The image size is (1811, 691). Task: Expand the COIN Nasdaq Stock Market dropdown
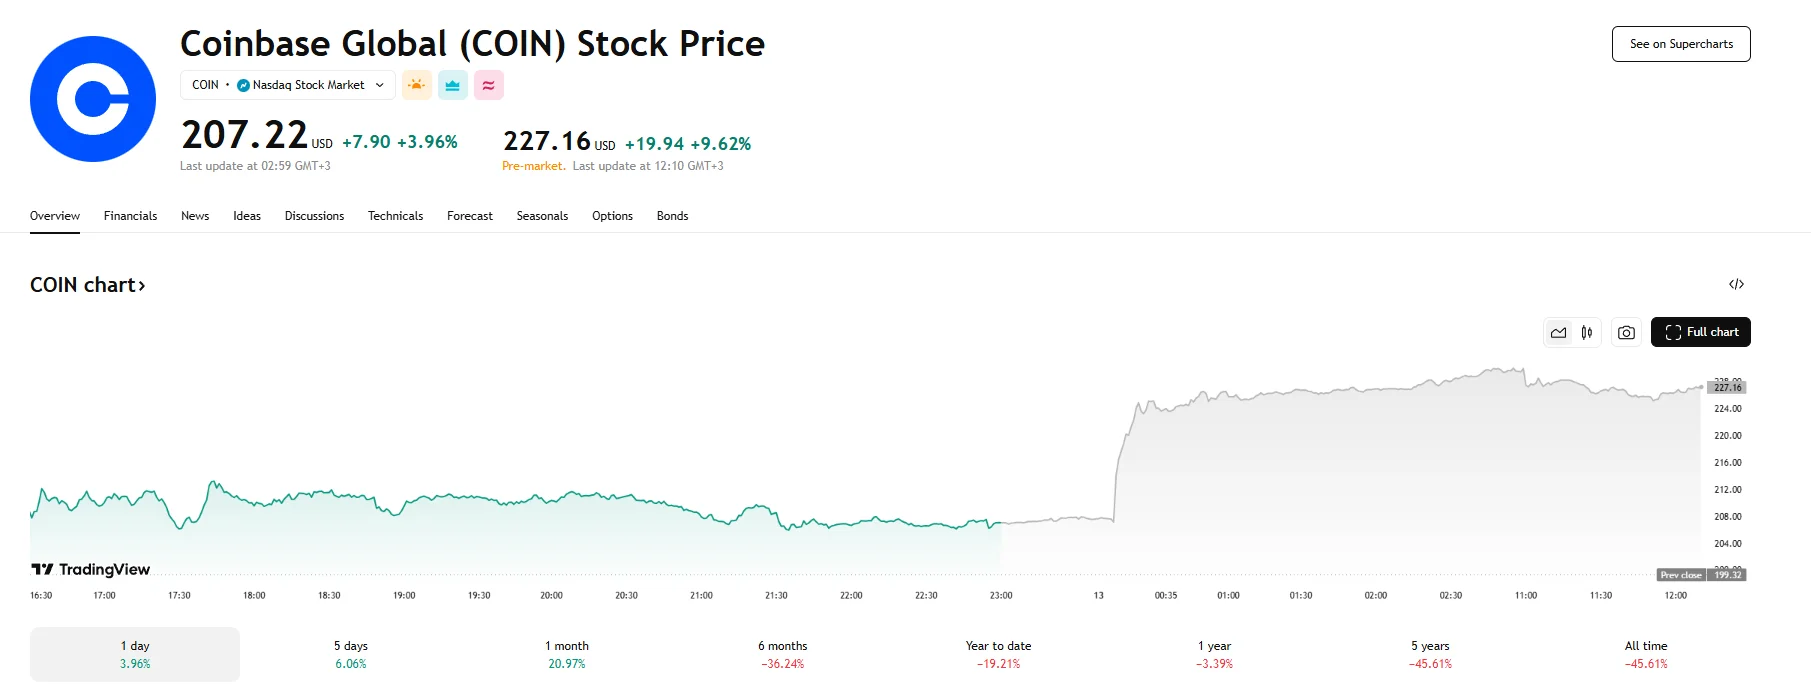click(288, 85)
